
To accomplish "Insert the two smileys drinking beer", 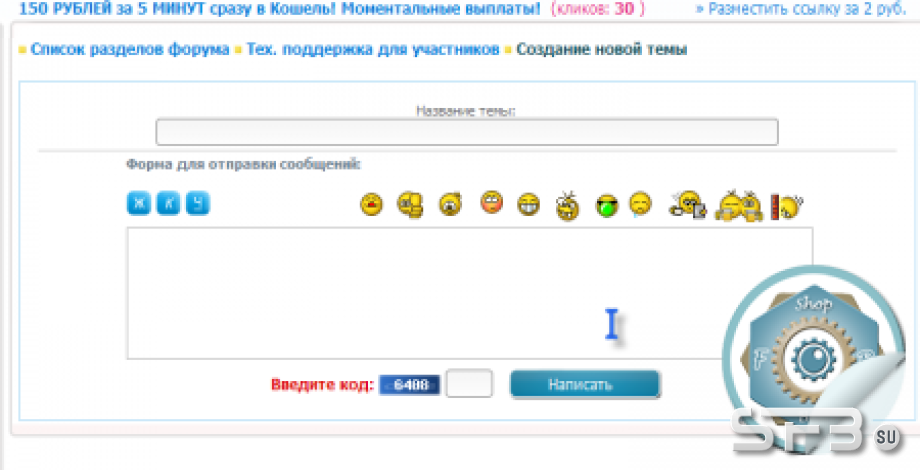I will (x=738, y=206).
